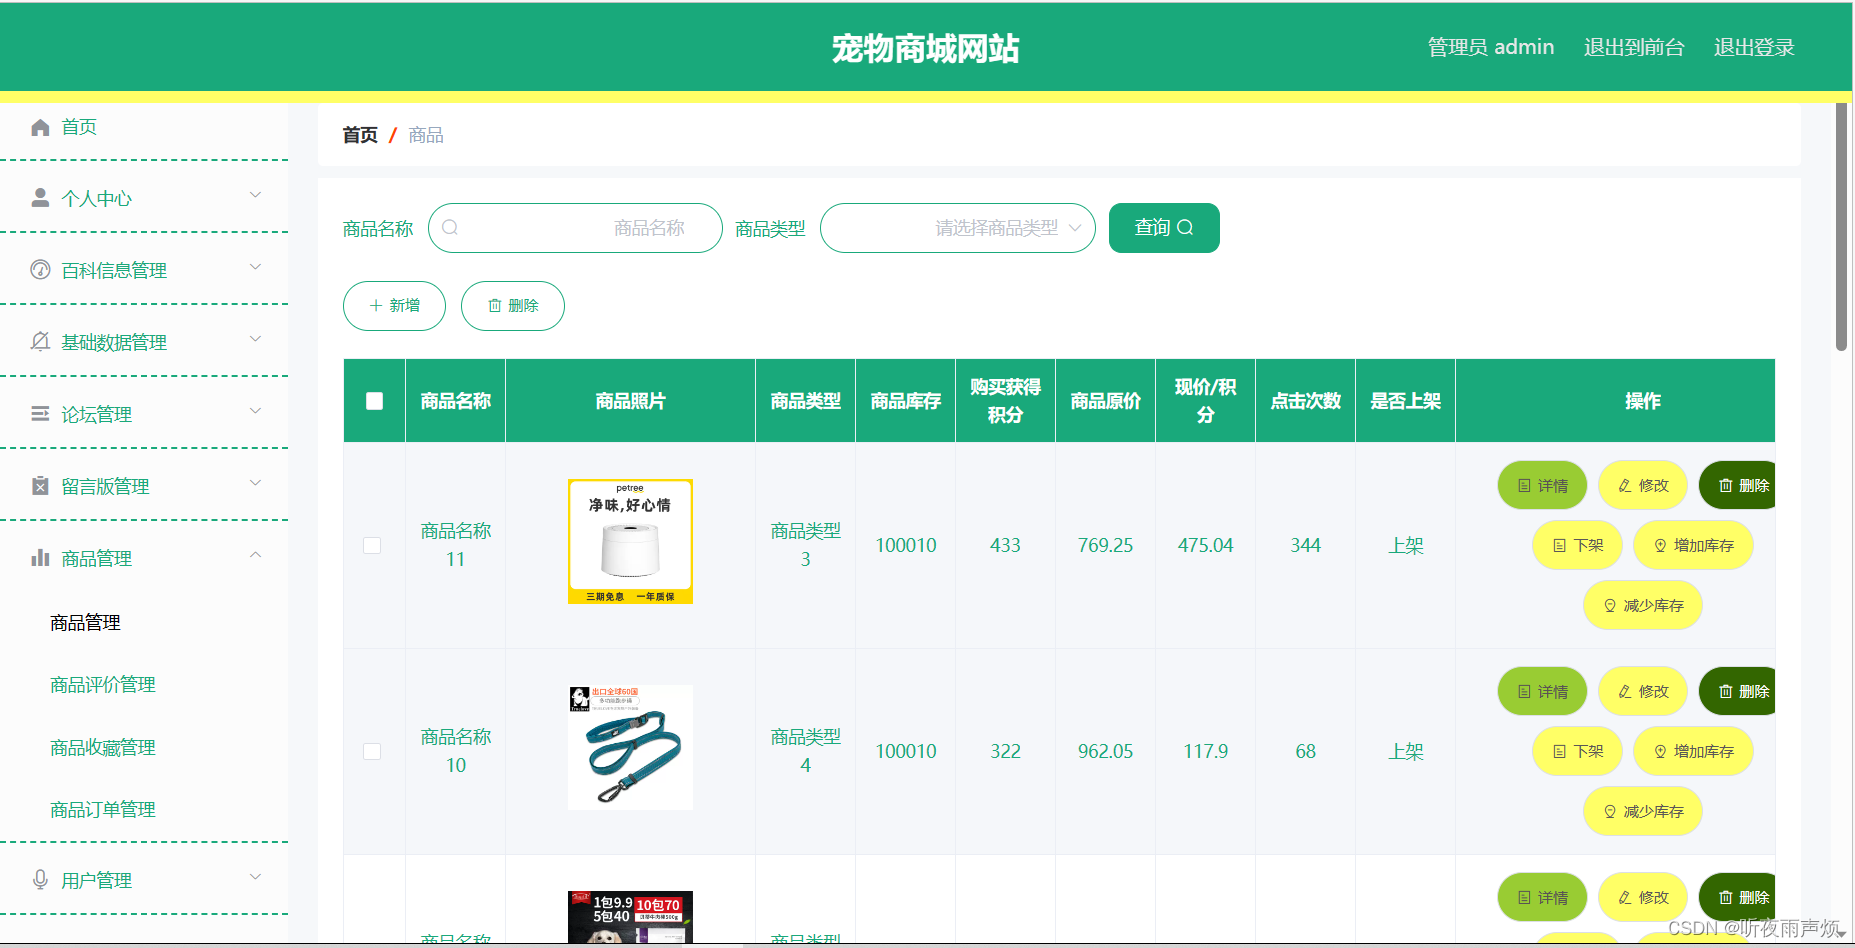Click 管理员 admin in the header

(x=1490, y=47)
